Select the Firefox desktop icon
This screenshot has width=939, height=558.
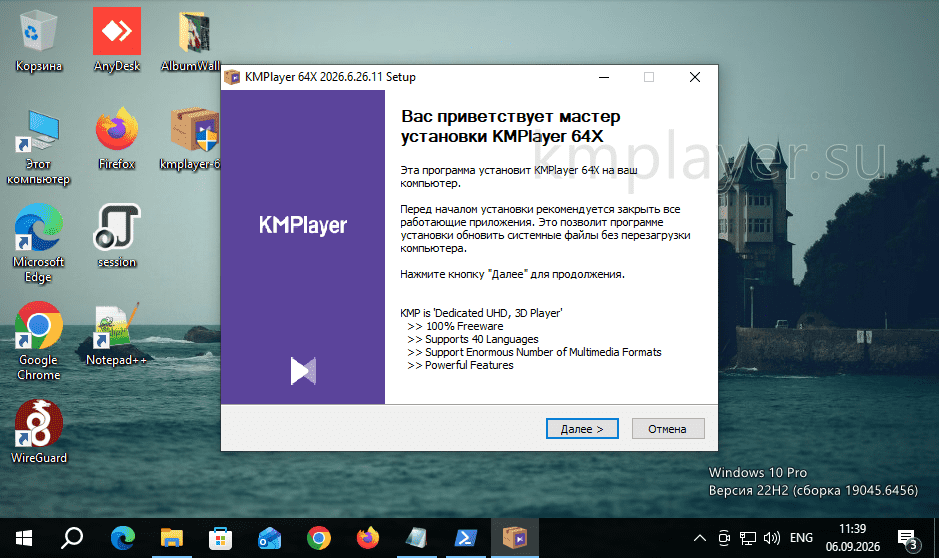pos(117,139)
